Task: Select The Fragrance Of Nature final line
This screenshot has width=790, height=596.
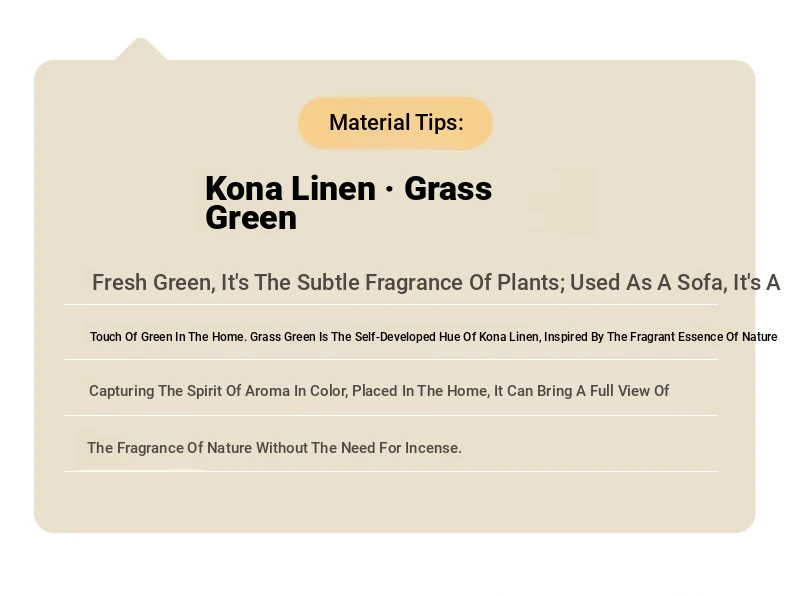Action: [274, 448]
